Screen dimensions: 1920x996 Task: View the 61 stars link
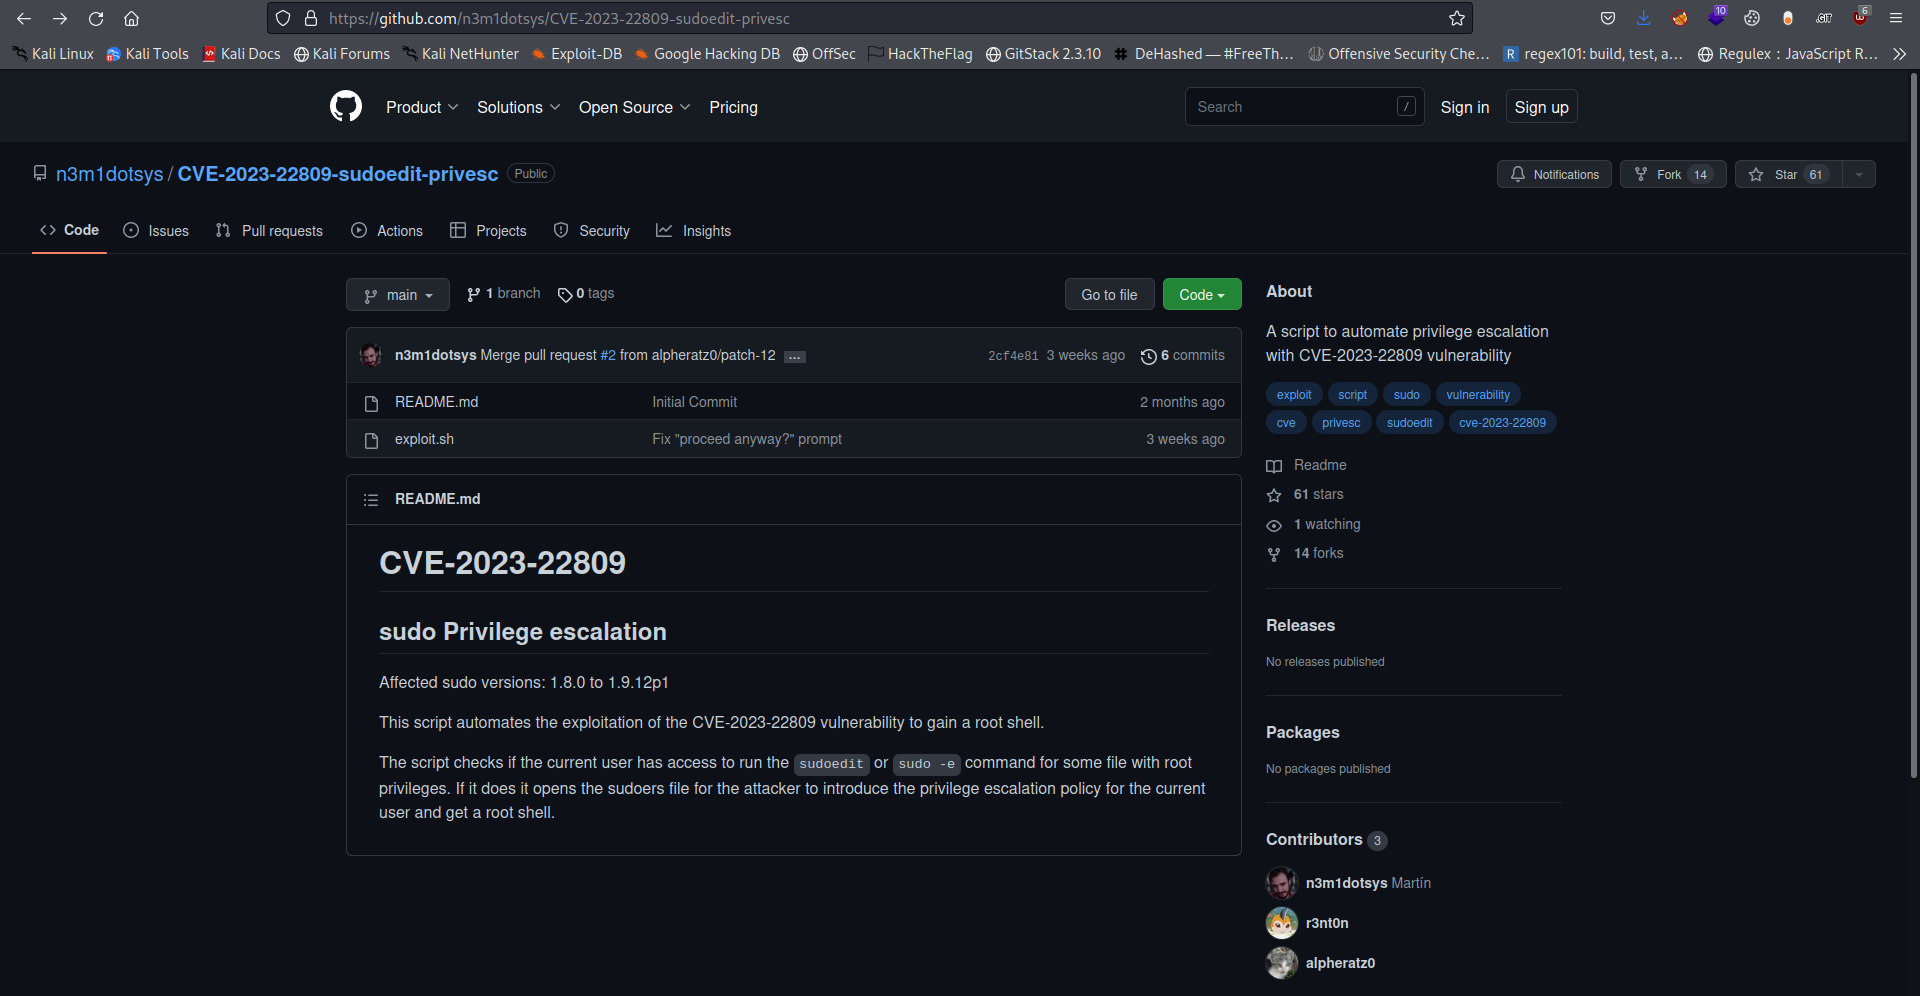pos(1305,495)
